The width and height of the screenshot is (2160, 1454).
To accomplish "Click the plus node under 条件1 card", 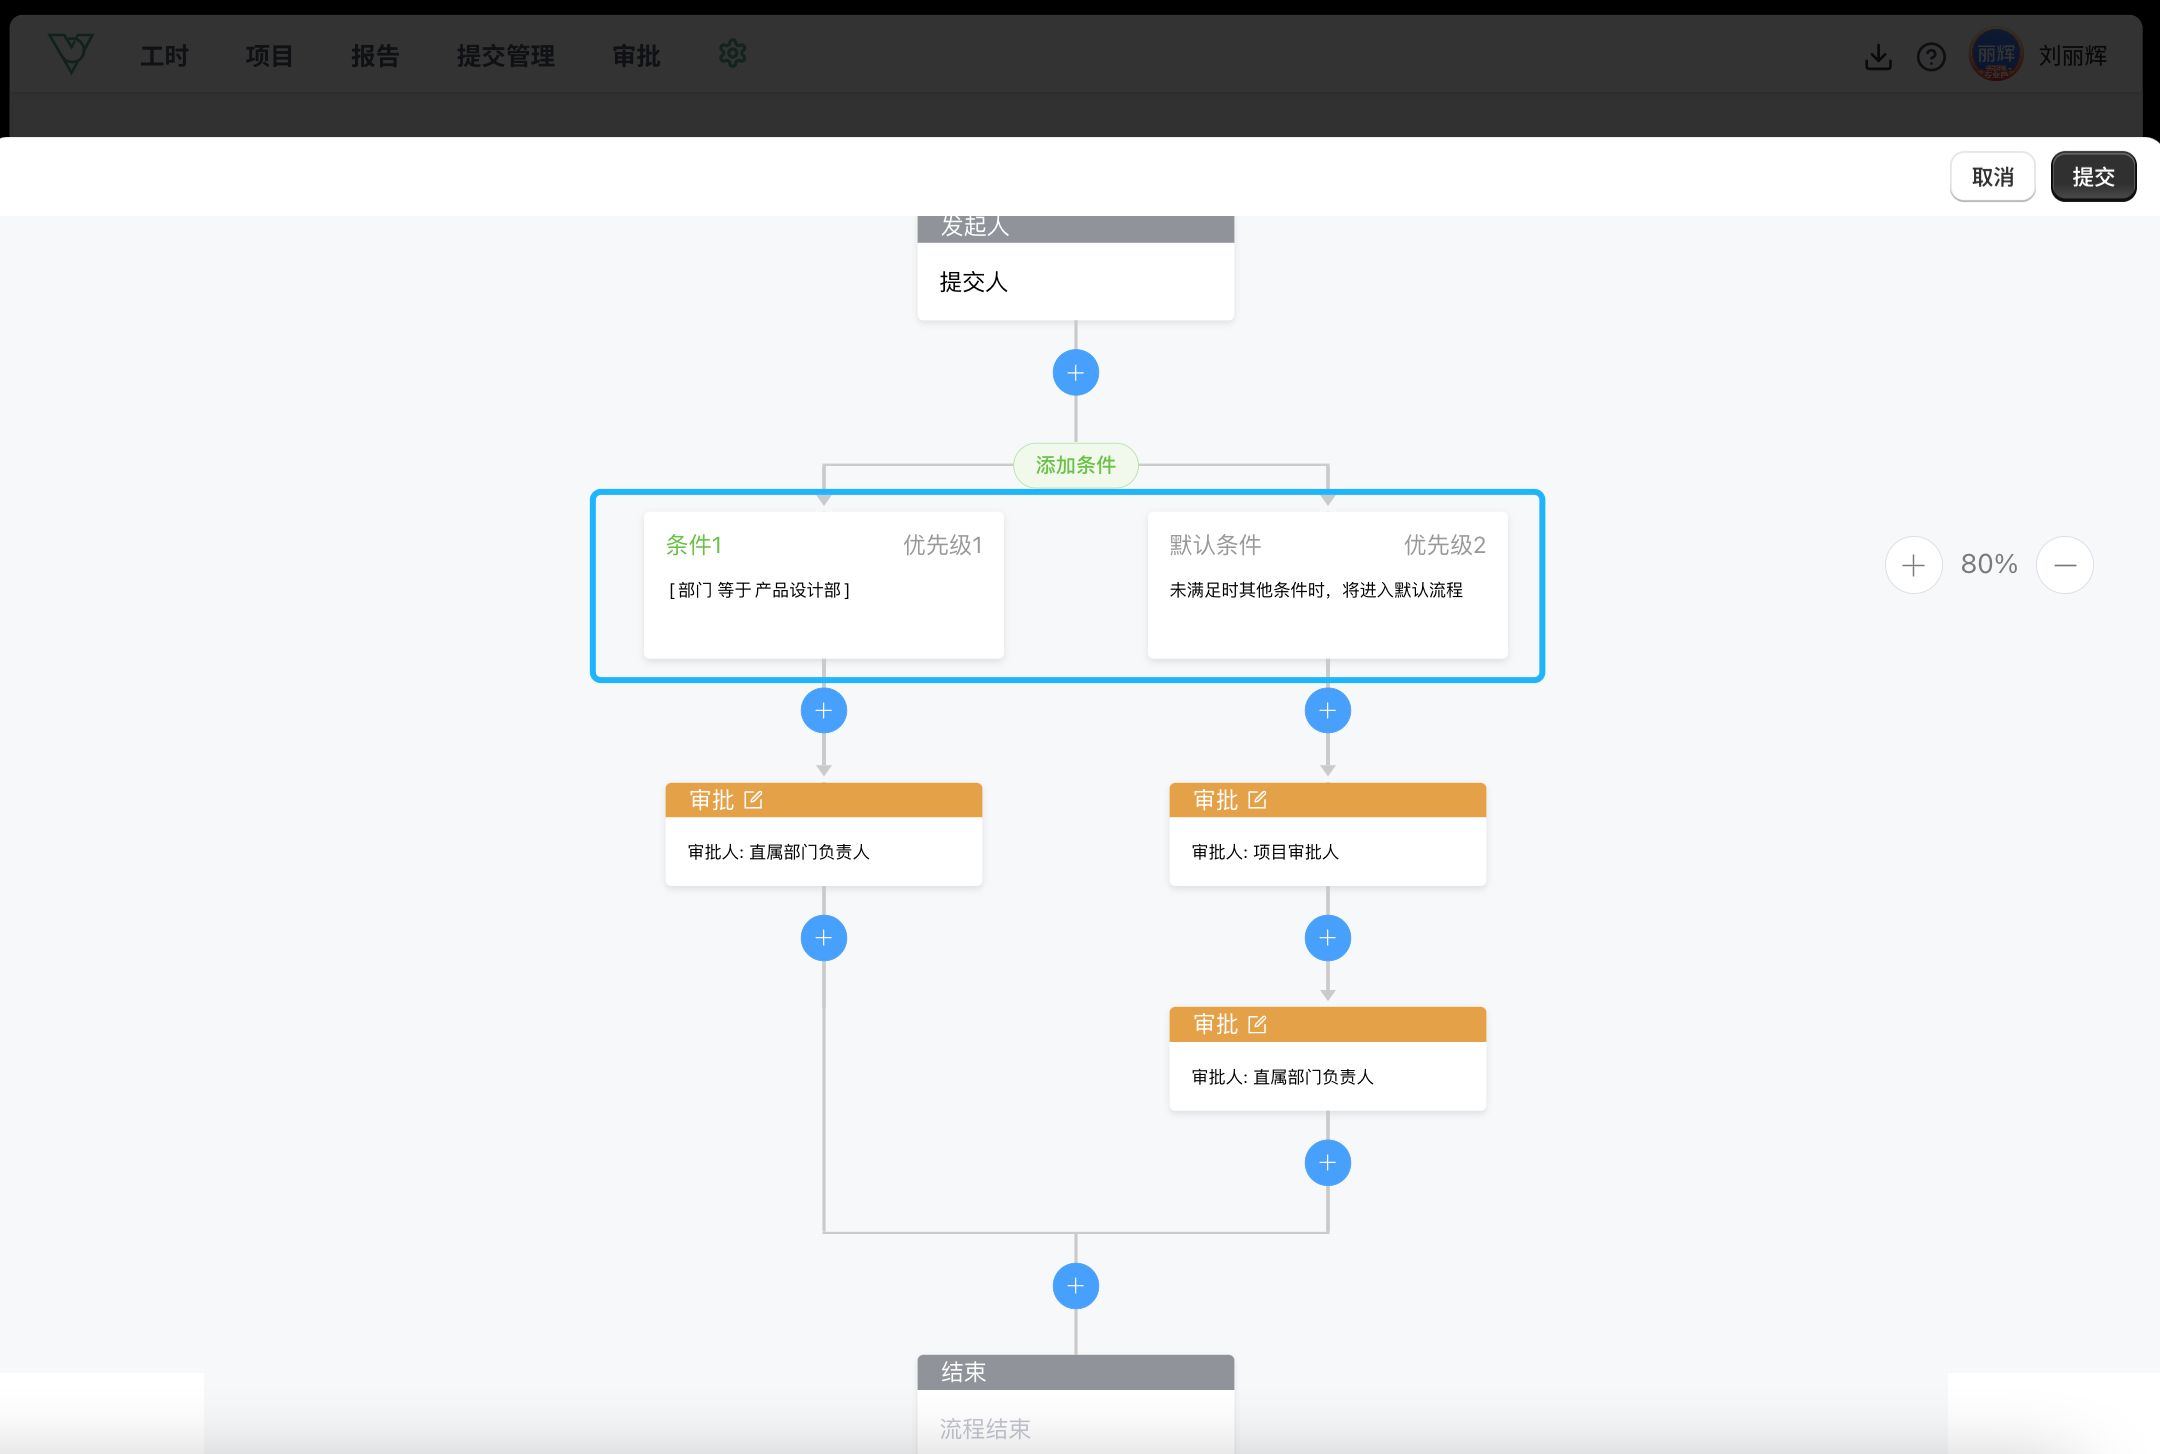I will (823, 711).
